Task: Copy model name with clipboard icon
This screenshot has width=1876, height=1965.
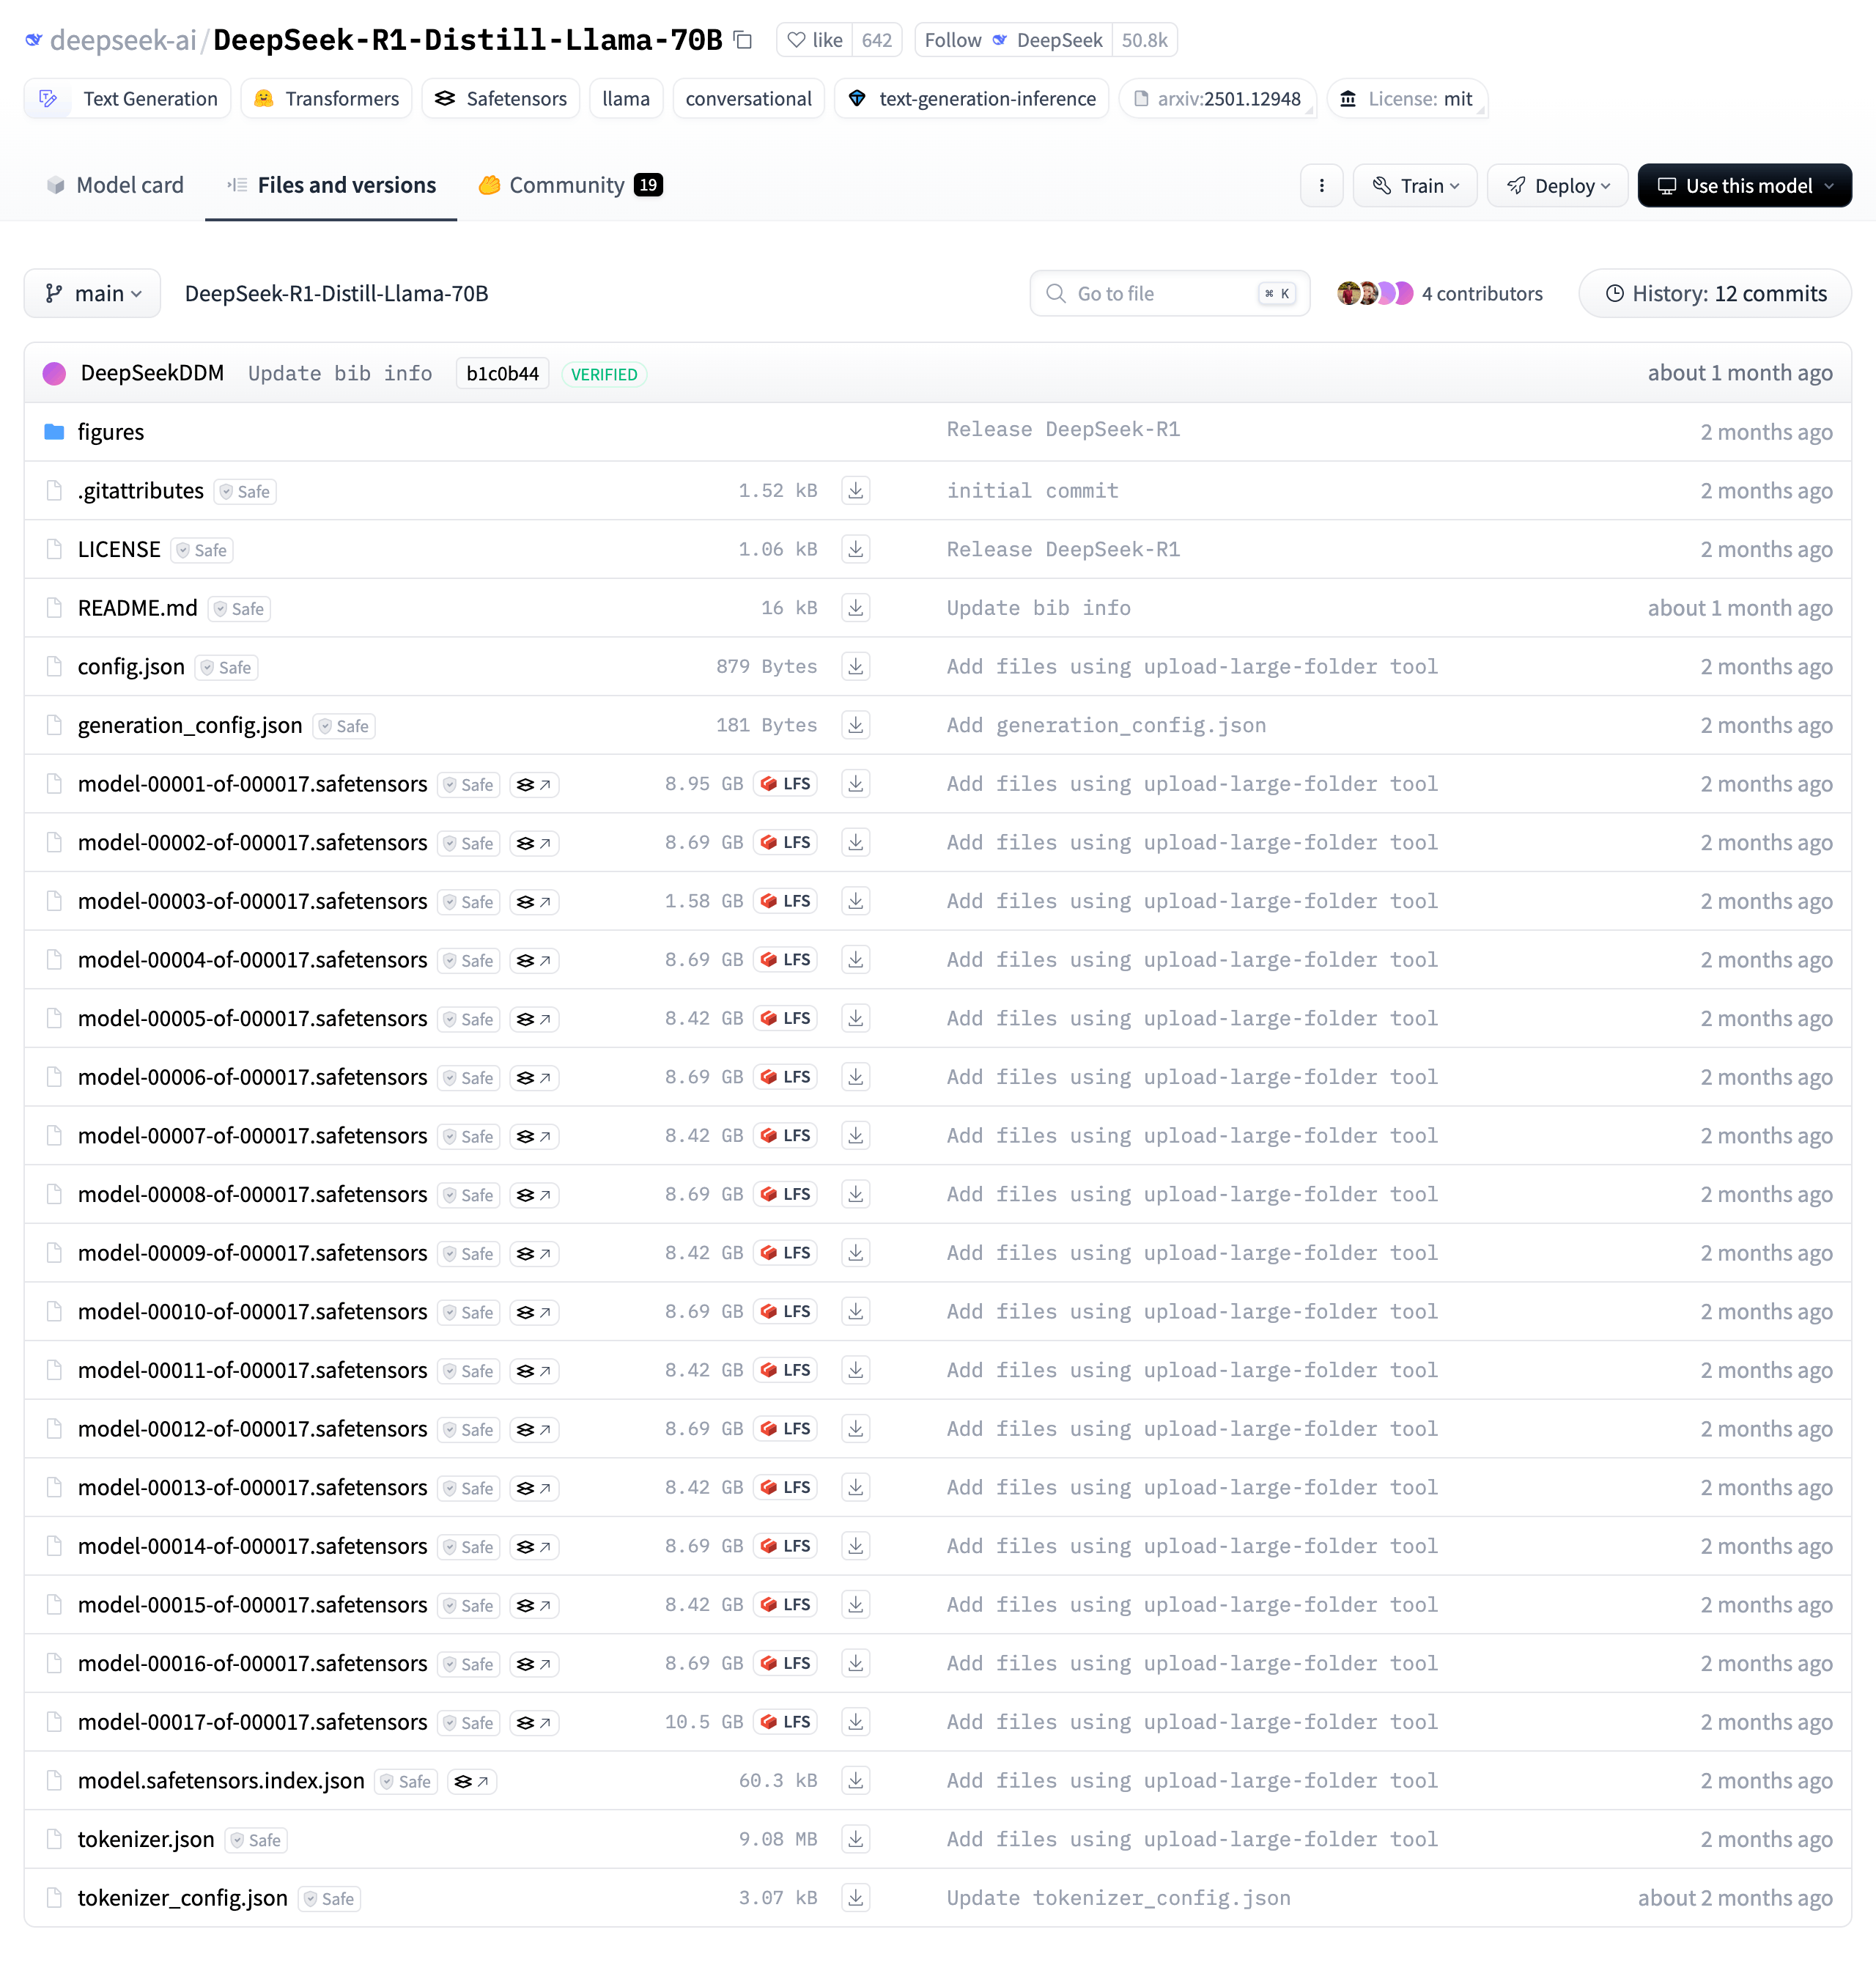Action: pos(743,40)
